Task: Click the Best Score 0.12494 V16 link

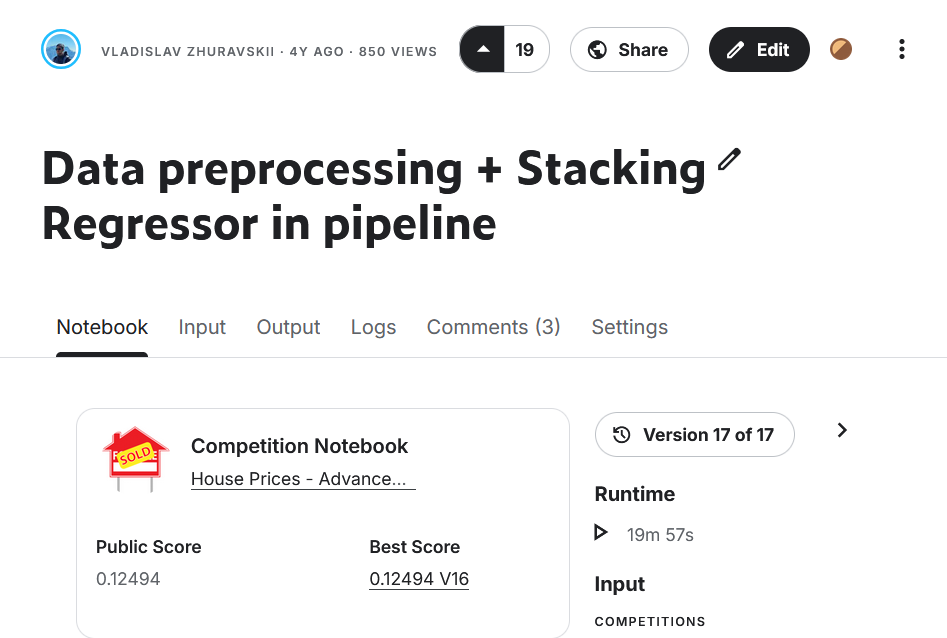Action: 419,578
